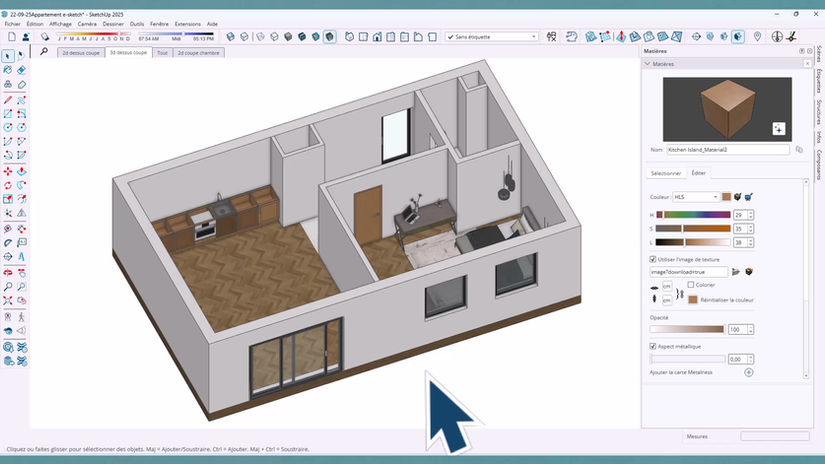This screenshot has height=464, width=825.
Task: Choose the Eraser tool
Action: click(22, 70)
